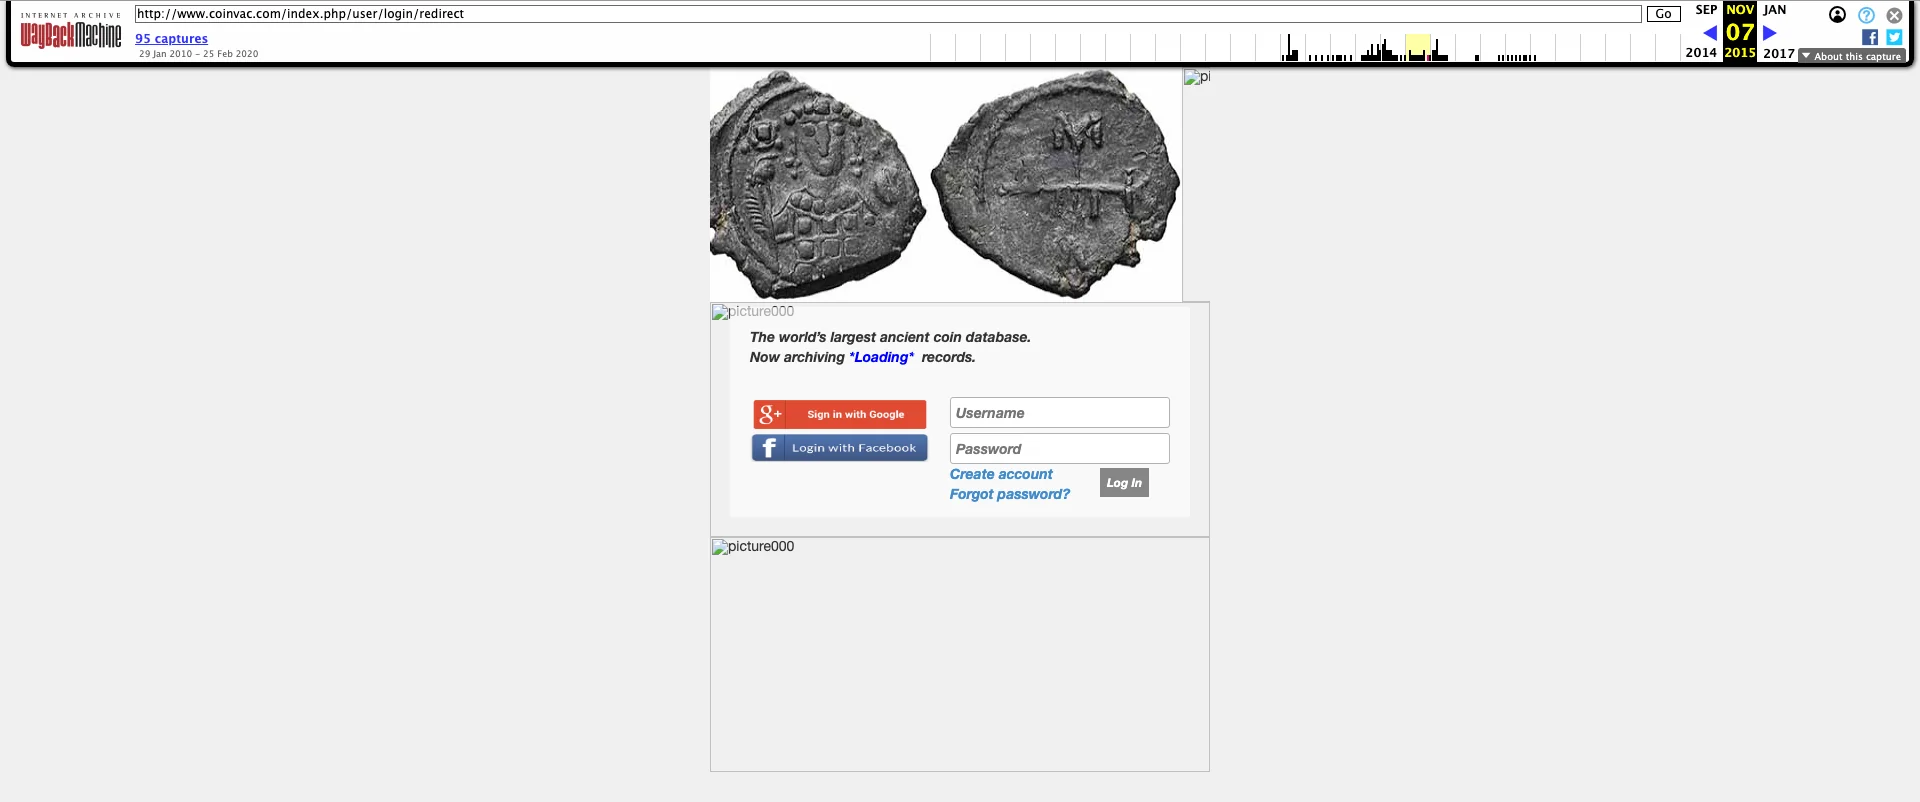Go to previous capture arrow

[x=1710, y=33]
